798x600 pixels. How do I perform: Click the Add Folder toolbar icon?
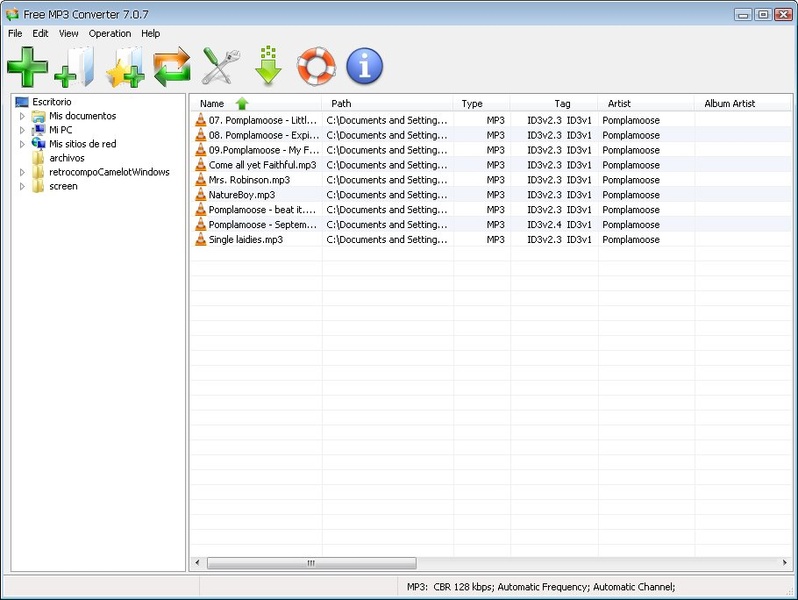click(x=75, y=67)
